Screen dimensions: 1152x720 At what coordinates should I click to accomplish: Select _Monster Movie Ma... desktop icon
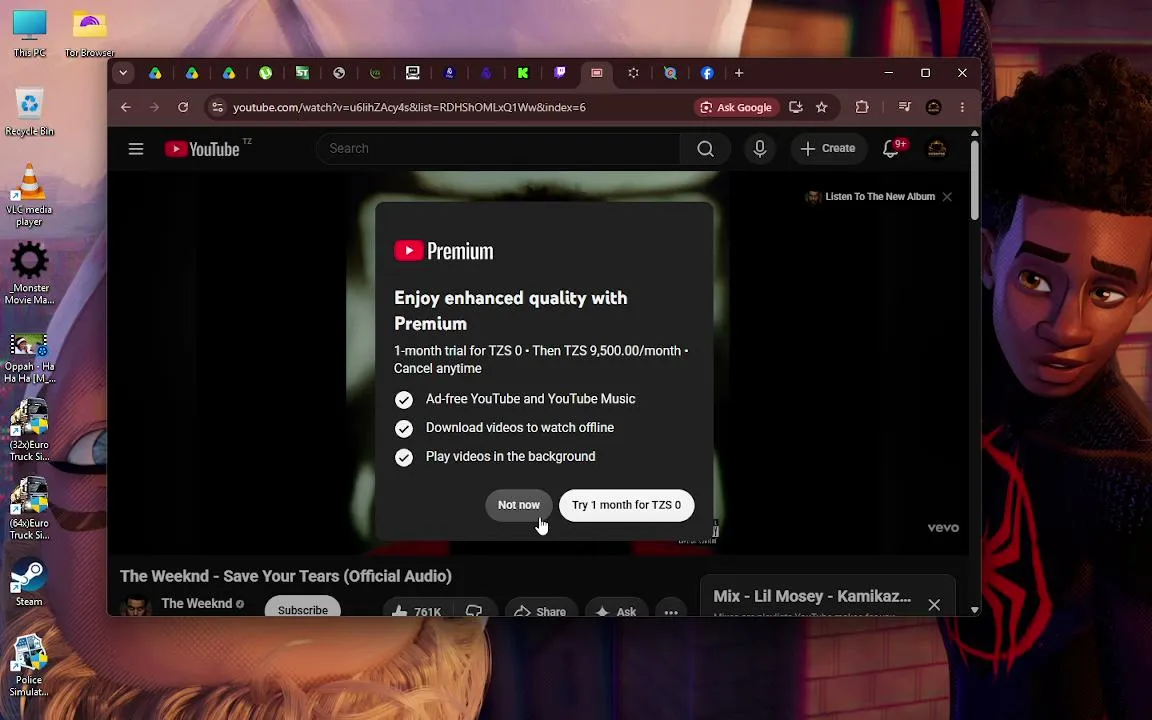tap(29, 273)
